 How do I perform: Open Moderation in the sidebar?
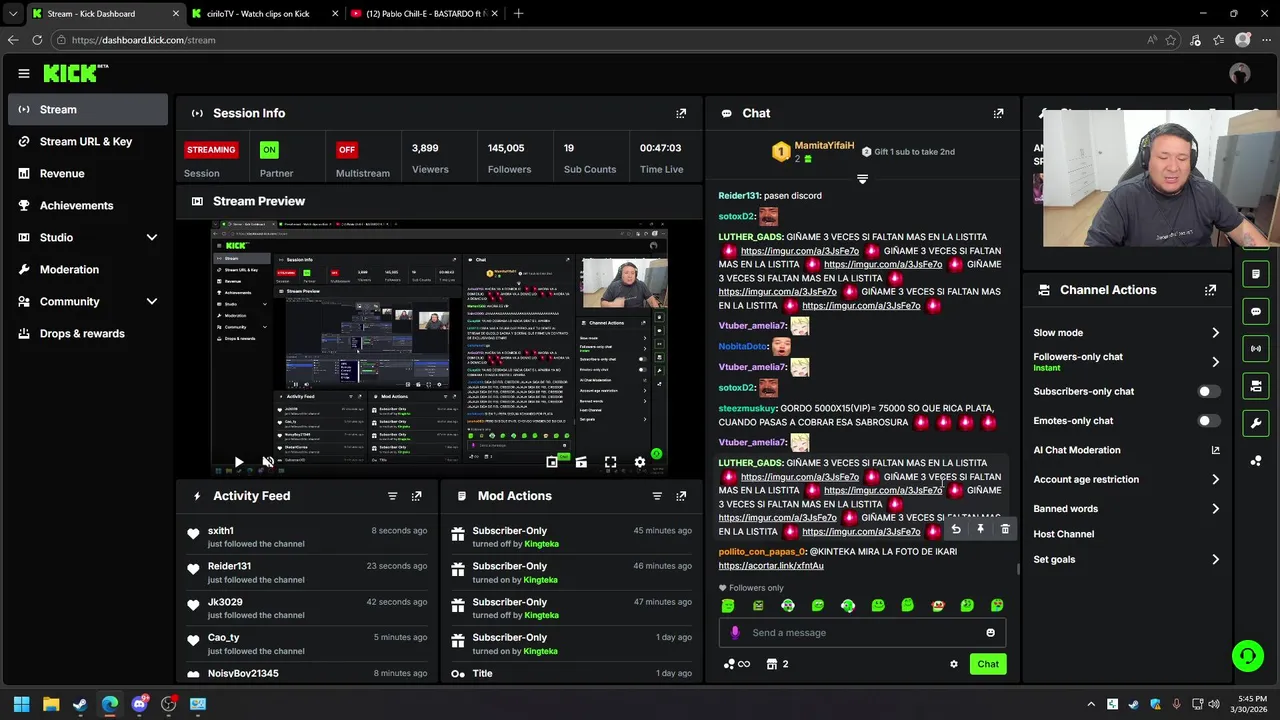pyautogui.click(x=88, y=269)
